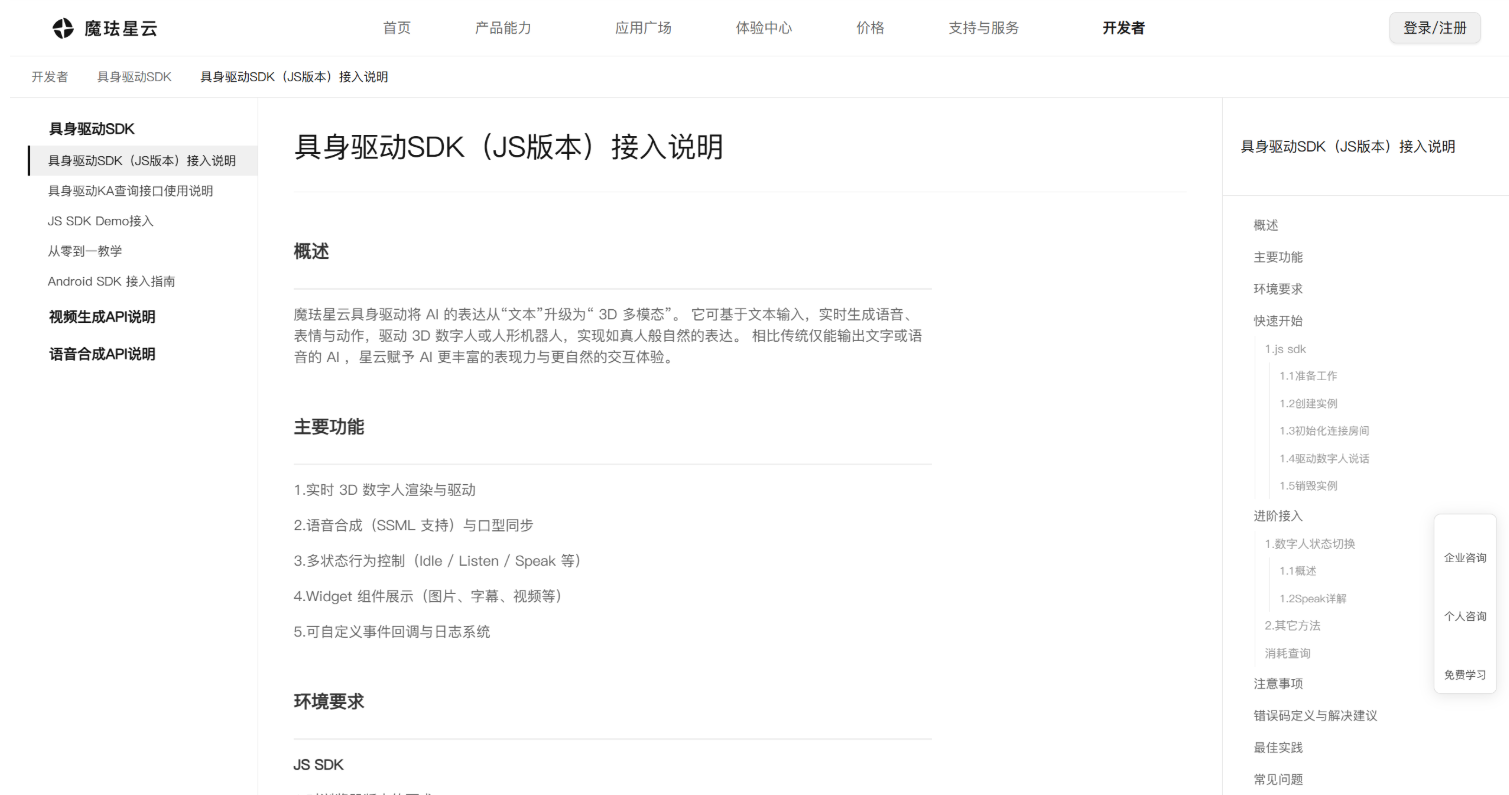Click 开发者 in the breadcrumb
The width and height of the screenshot is (1509, 795).
50,77
